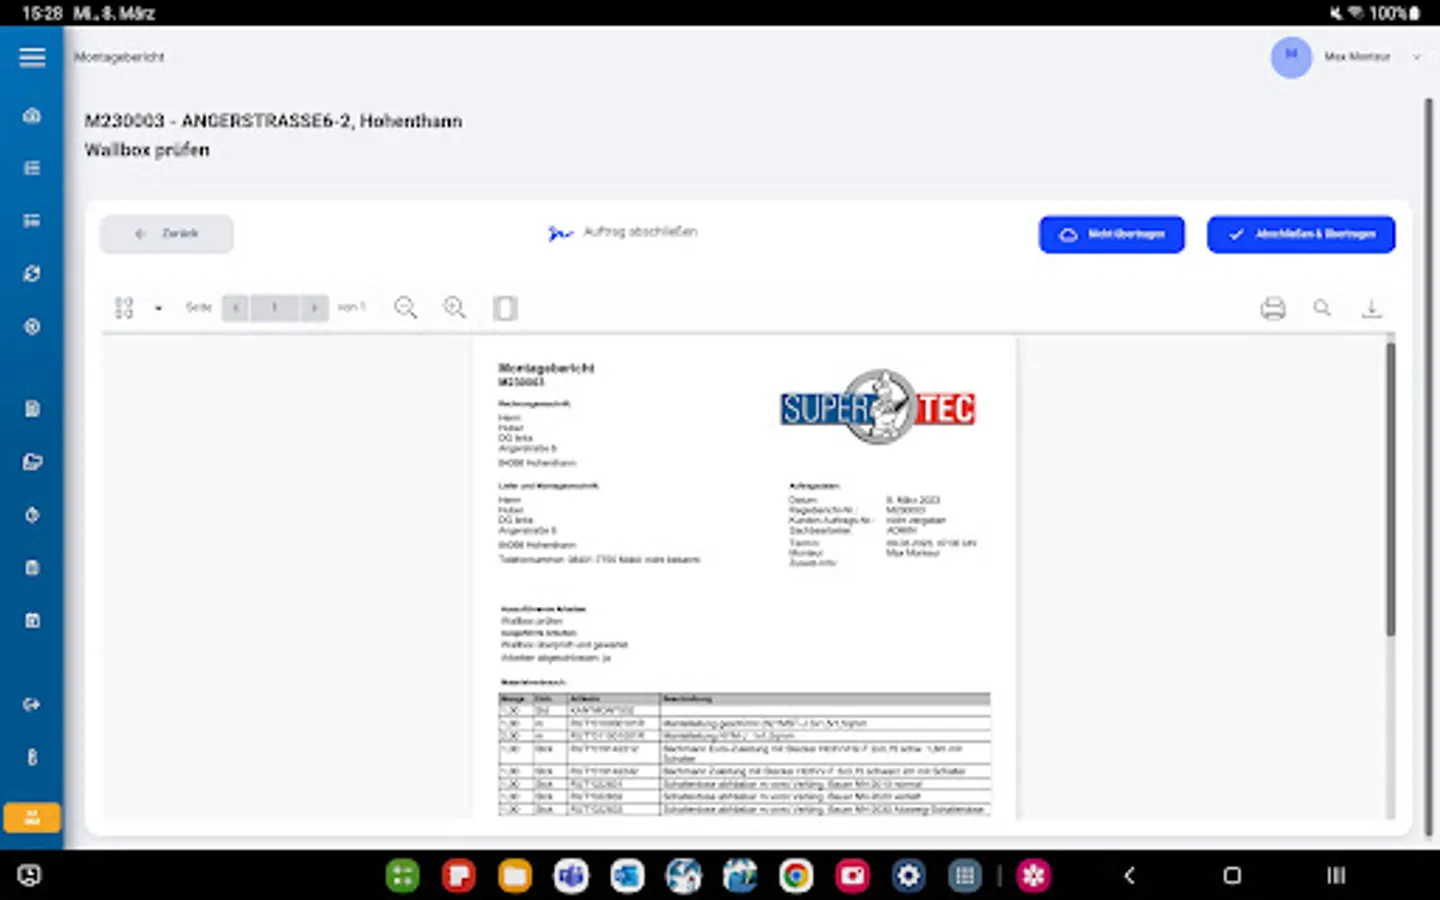Viewport: 1440px width, 900px height.
Task: Go to the previous PDF page
Action: click(236, 308)
